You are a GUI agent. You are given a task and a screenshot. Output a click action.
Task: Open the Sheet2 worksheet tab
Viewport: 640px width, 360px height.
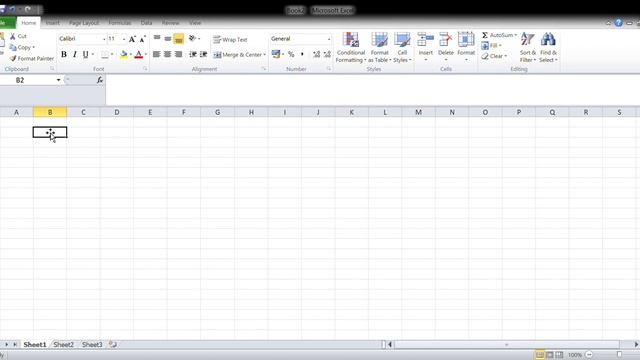[64, 344]
